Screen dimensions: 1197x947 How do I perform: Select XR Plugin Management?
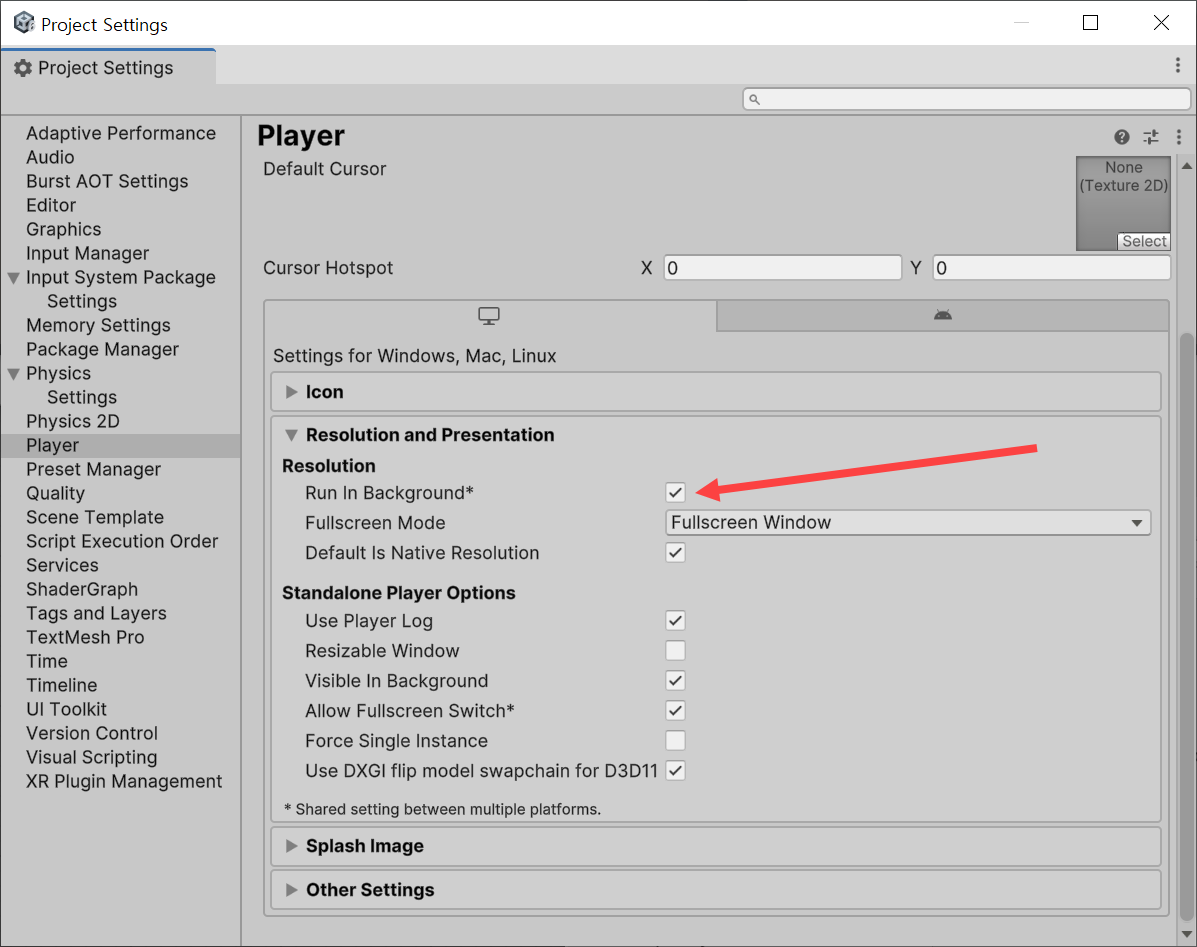[x=124, y=782]
